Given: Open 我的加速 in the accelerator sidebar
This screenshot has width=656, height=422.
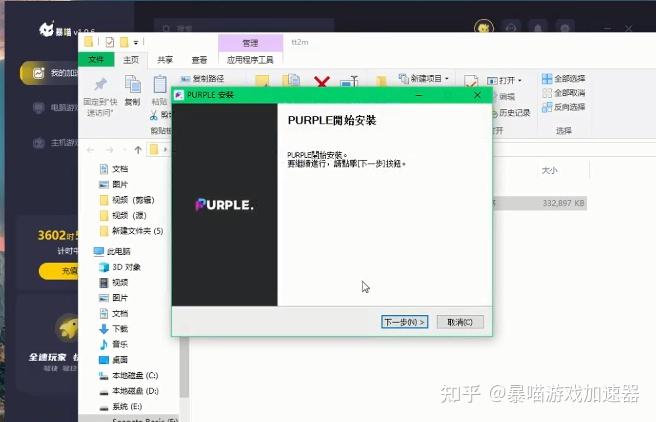Looking at the screenshot, I should point(49,73).
